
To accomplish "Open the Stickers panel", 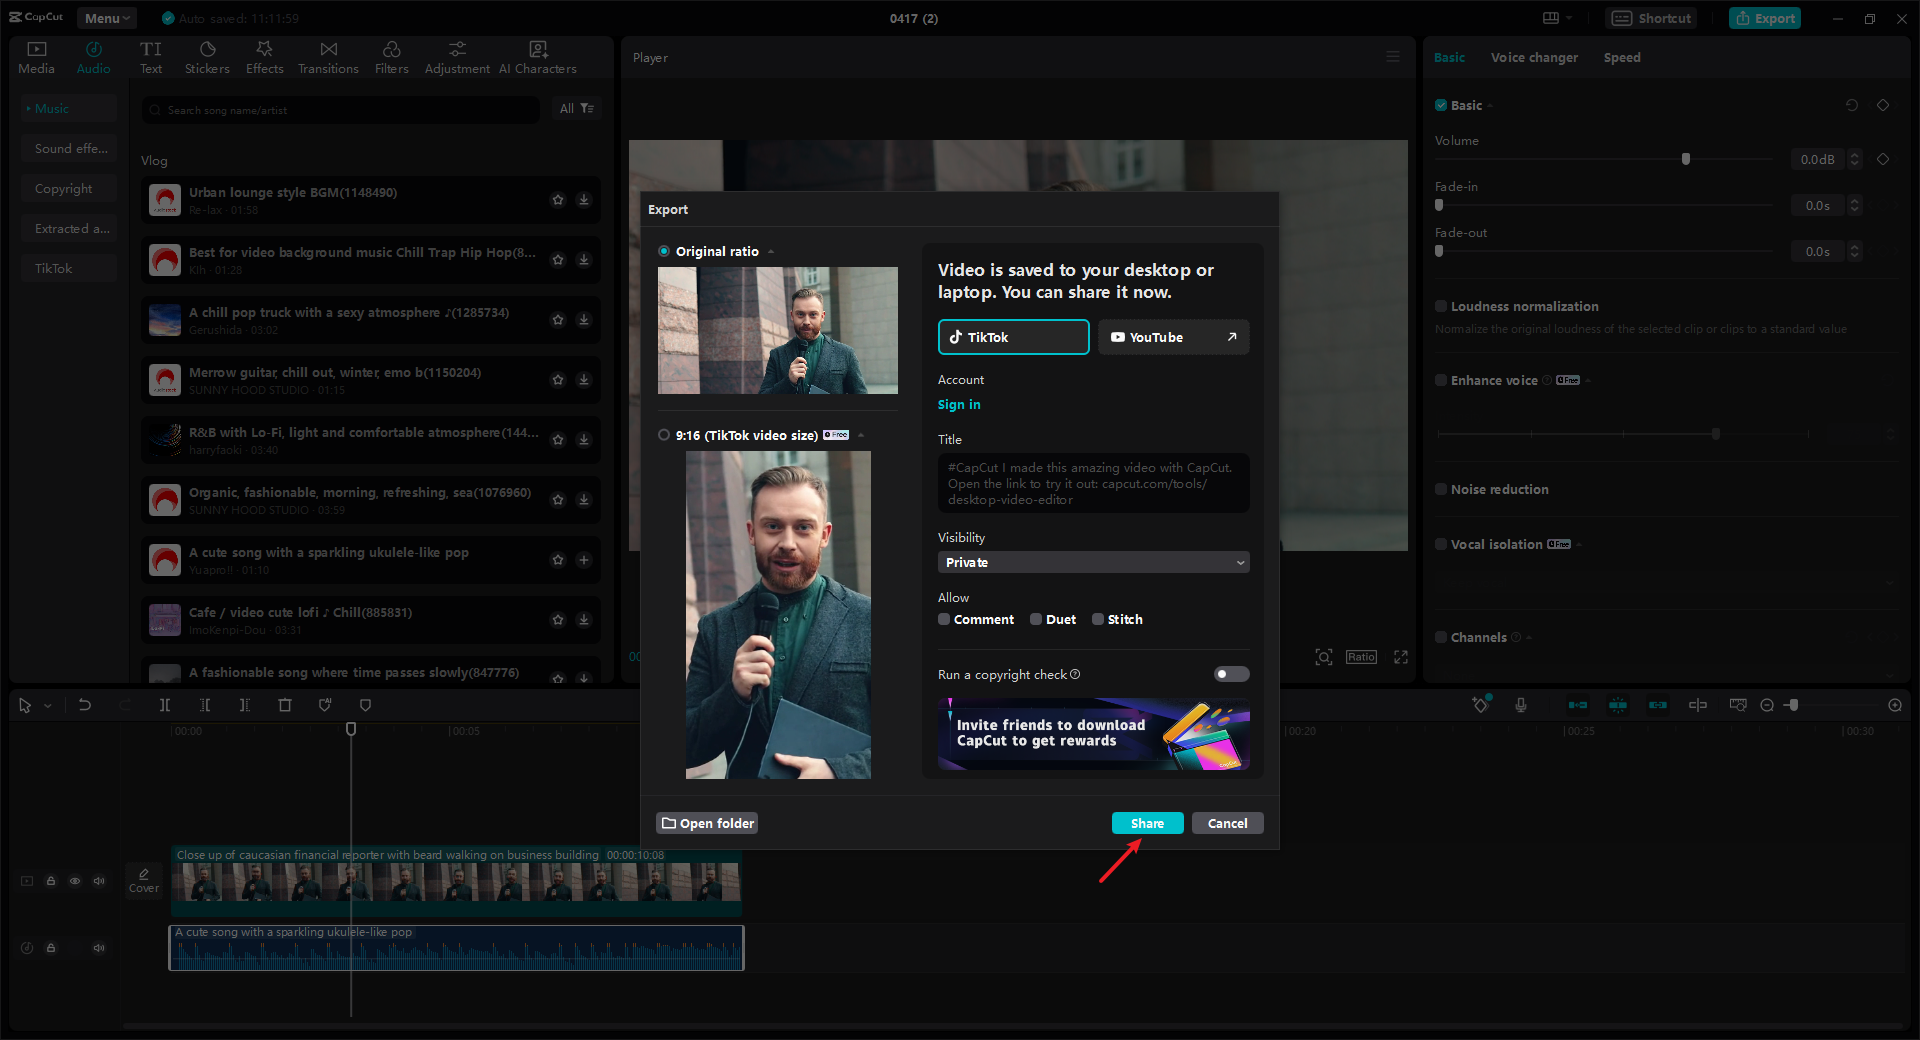I will pos(207,57).
